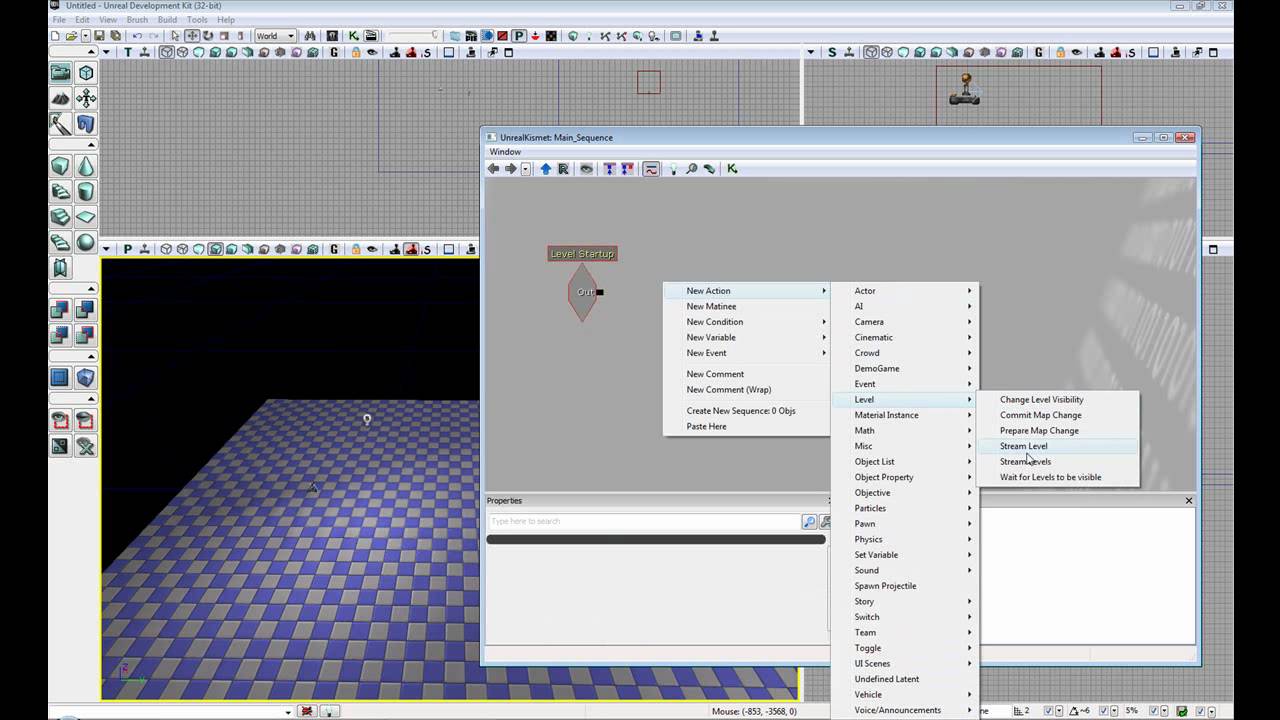Image resolution: width=1280 pixels, height=720 pixels.
Task: Expand the New Condition submenu
Action: point(747,322)
